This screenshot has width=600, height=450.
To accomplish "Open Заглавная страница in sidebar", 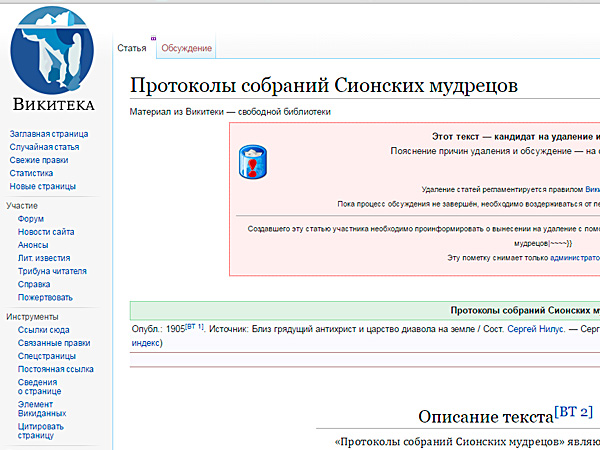I will [x=48, y=134].
